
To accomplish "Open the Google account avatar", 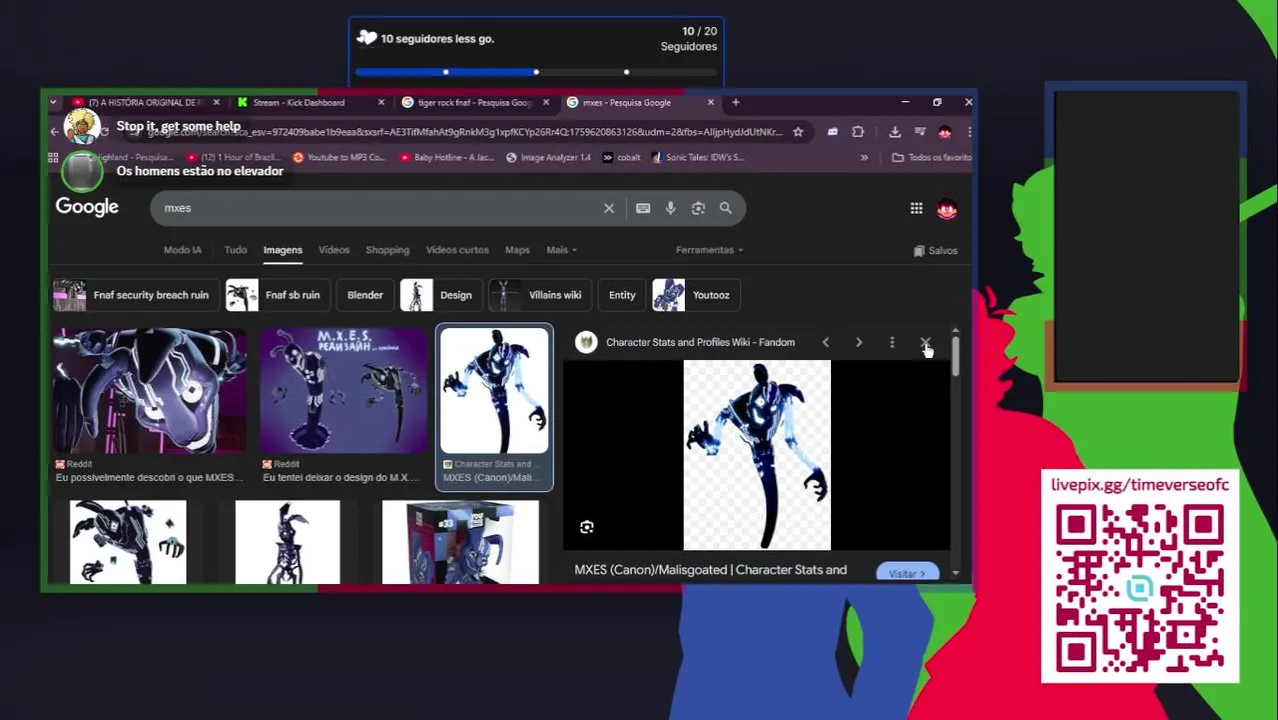I will (947, 208).
